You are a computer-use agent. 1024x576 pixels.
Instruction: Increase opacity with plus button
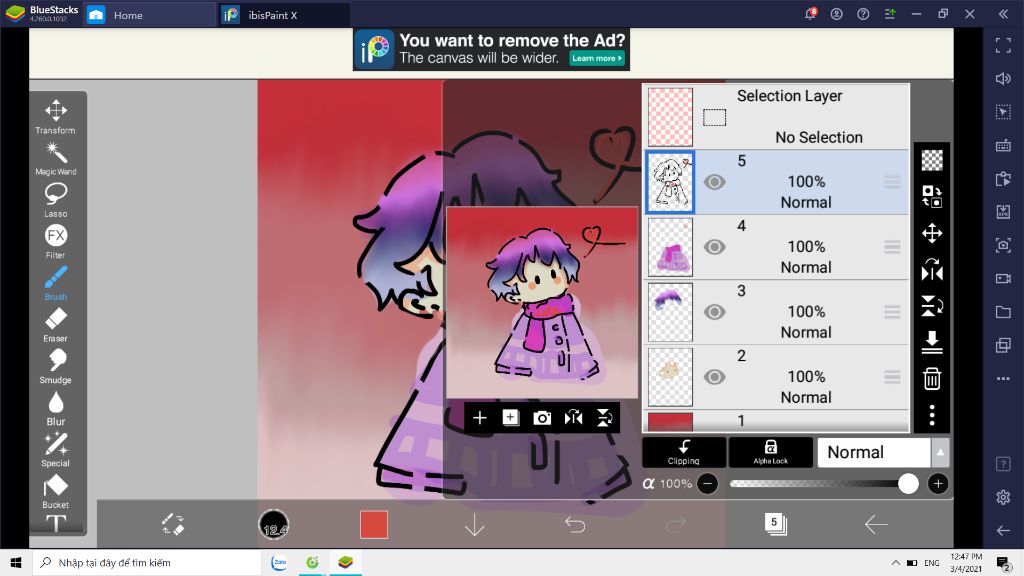(x=938, y=484)
